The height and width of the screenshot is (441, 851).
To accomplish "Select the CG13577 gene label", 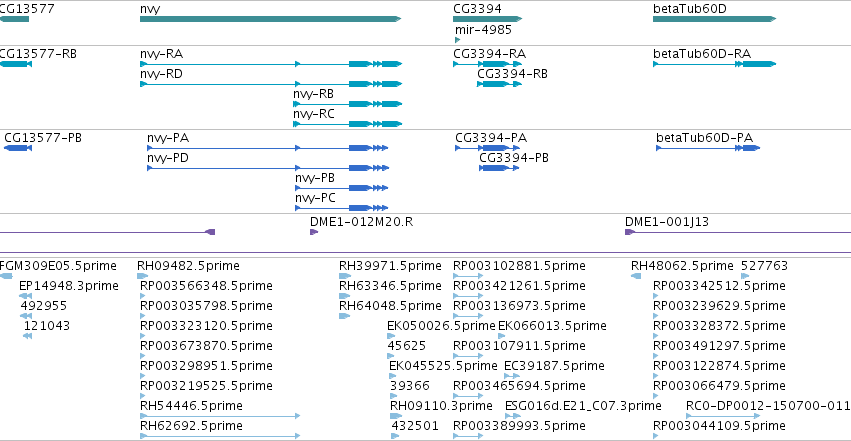I will [26, 9].
